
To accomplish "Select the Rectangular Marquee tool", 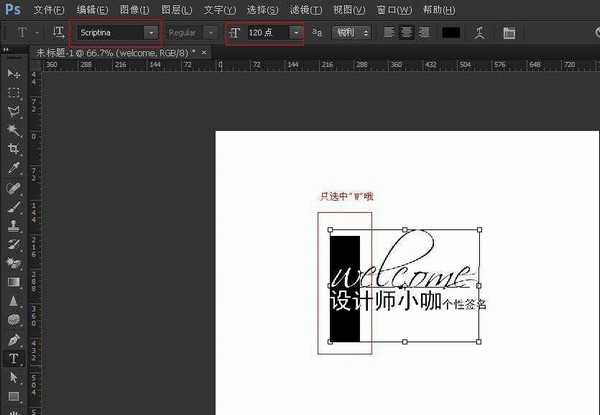I will [14, 93].
